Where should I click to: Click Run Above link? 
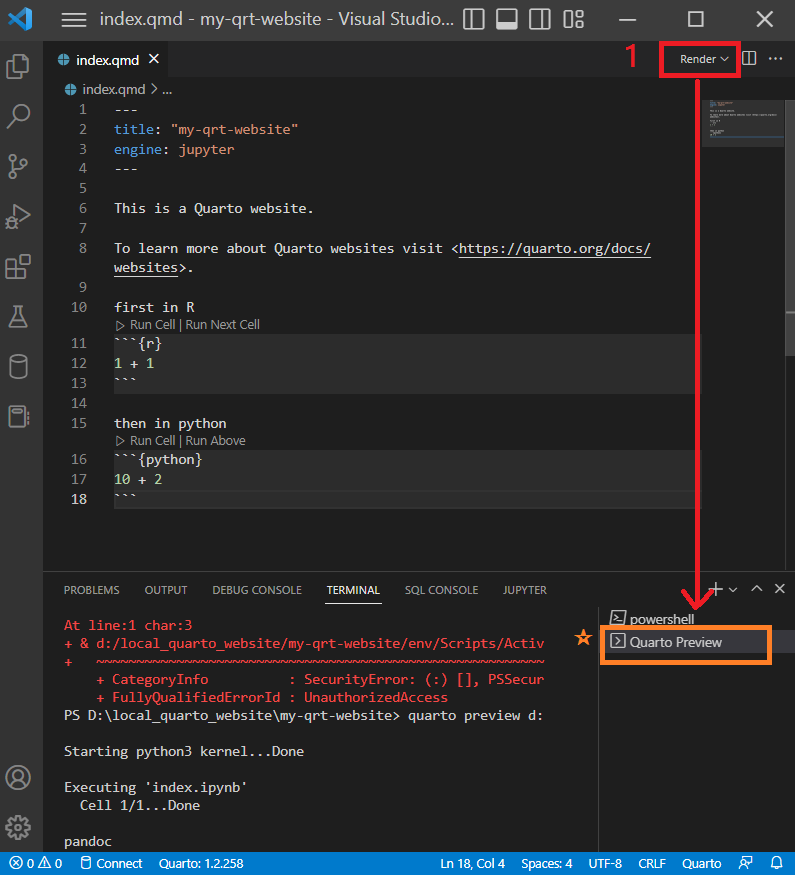coord(215,441)
